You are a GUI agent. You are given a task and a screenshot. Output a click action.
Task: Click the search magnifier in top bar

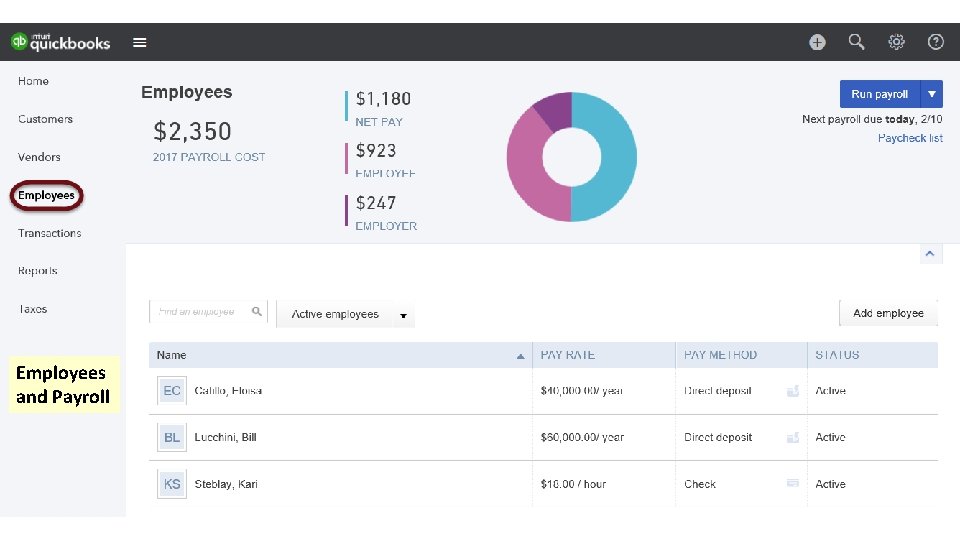857,42
